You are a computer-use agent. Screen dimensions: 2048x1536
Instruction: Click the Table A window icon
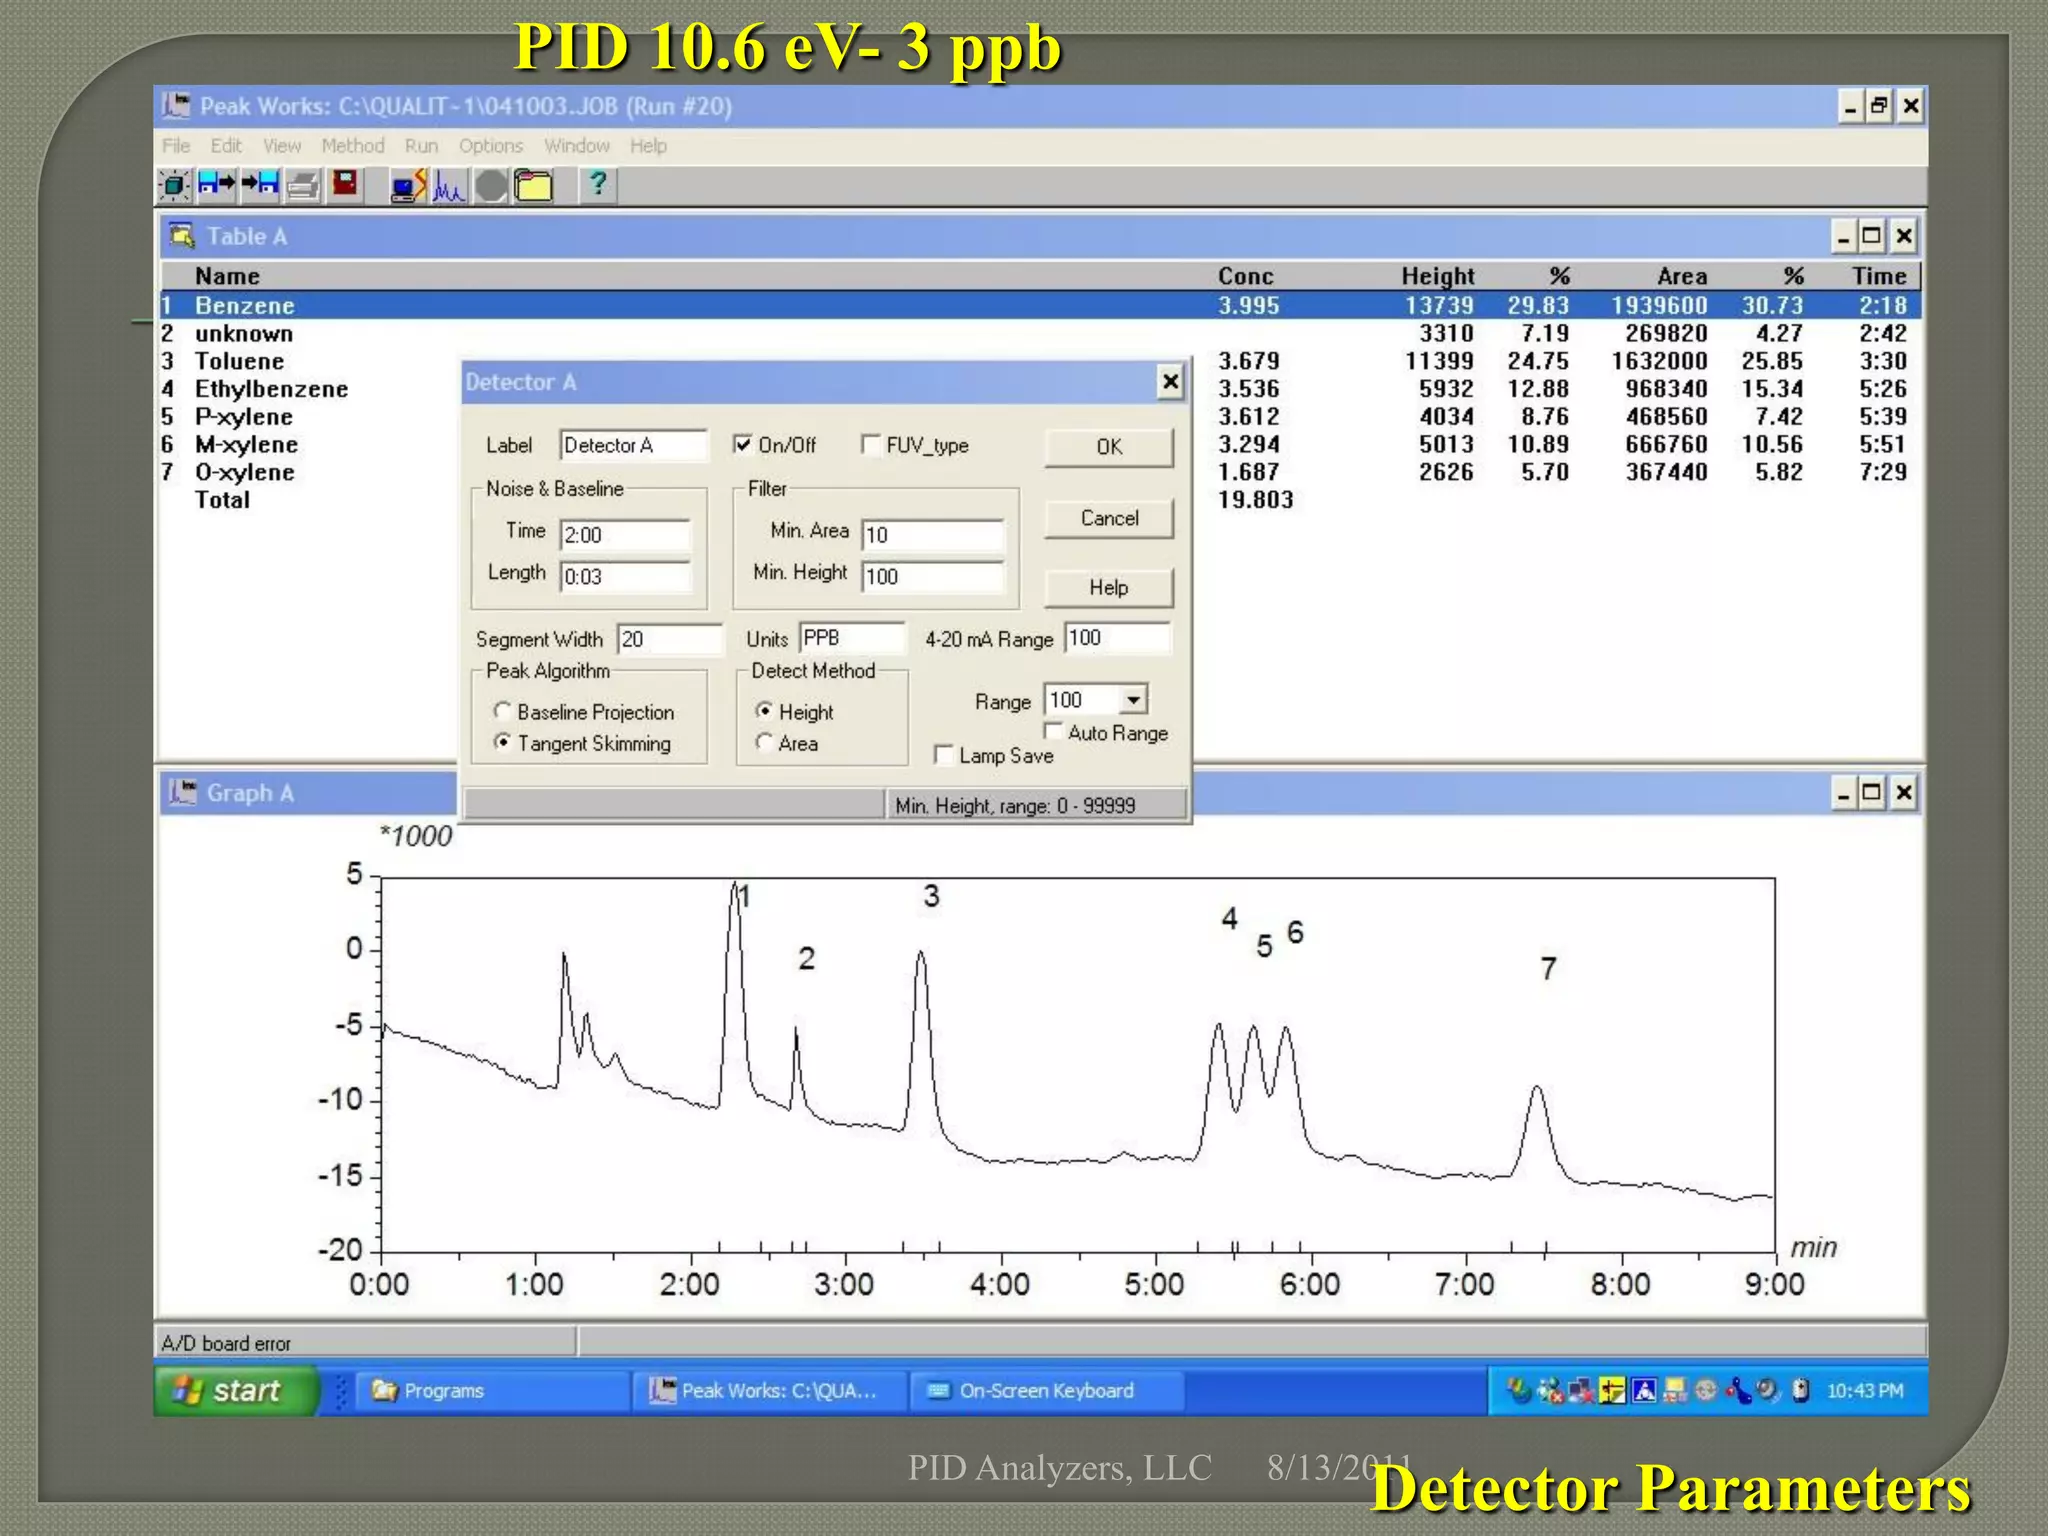182,236
